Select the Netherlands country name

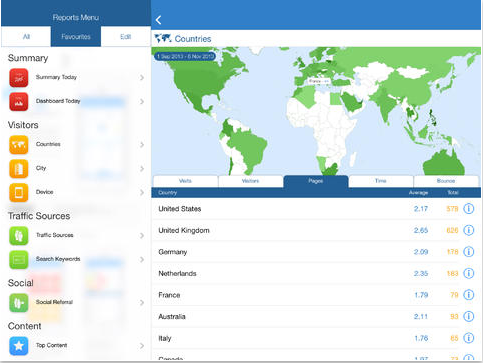click(x=177, y=274)
